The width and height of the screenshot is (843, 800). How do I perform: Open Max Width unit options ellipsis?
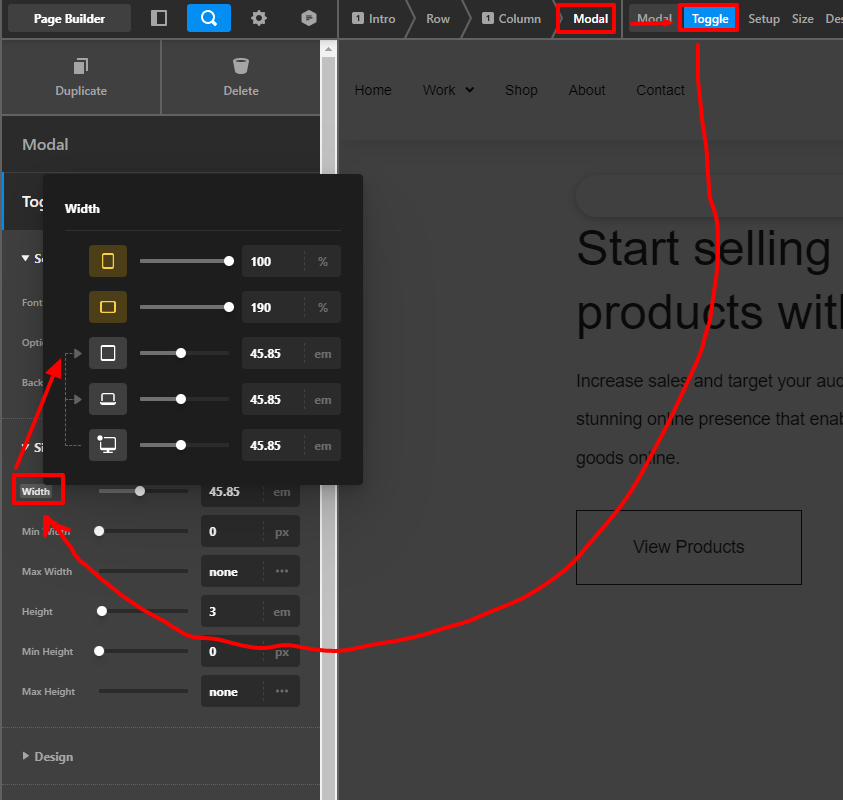click(282, 572)
